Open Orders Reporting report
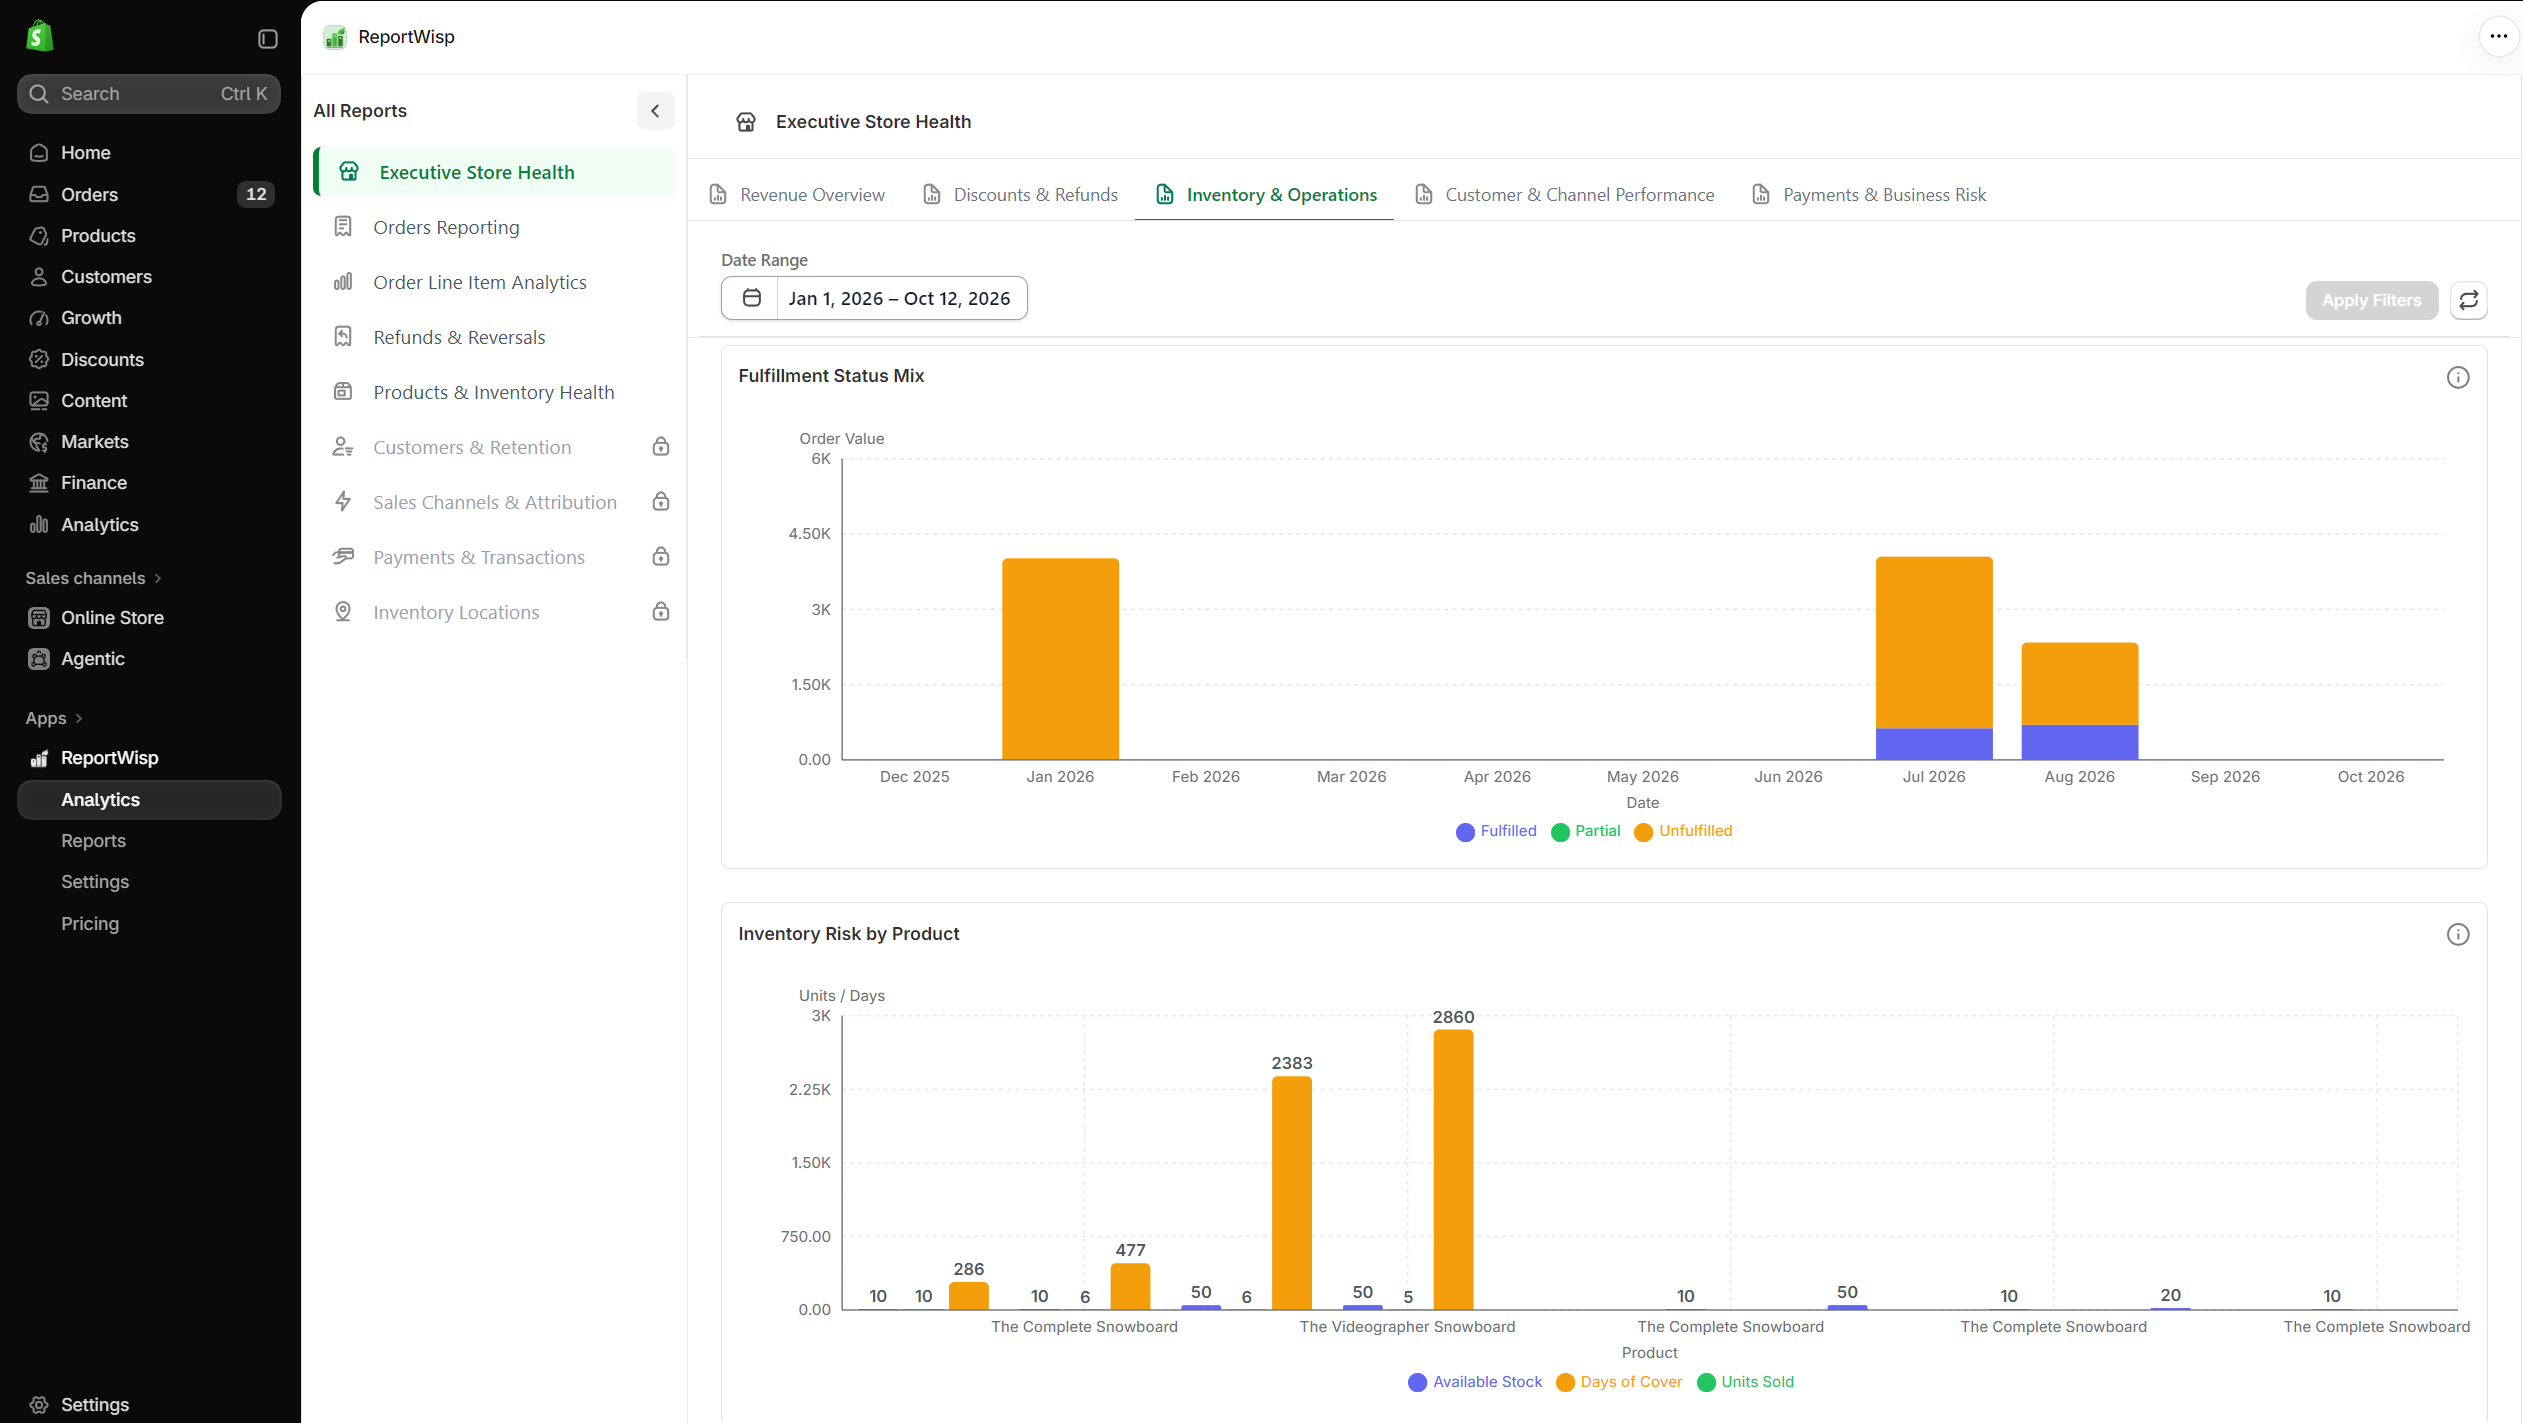Image resolution: width=2523 pixels, height=1423 pixels. pyautogui.click(x=494, y=227)
